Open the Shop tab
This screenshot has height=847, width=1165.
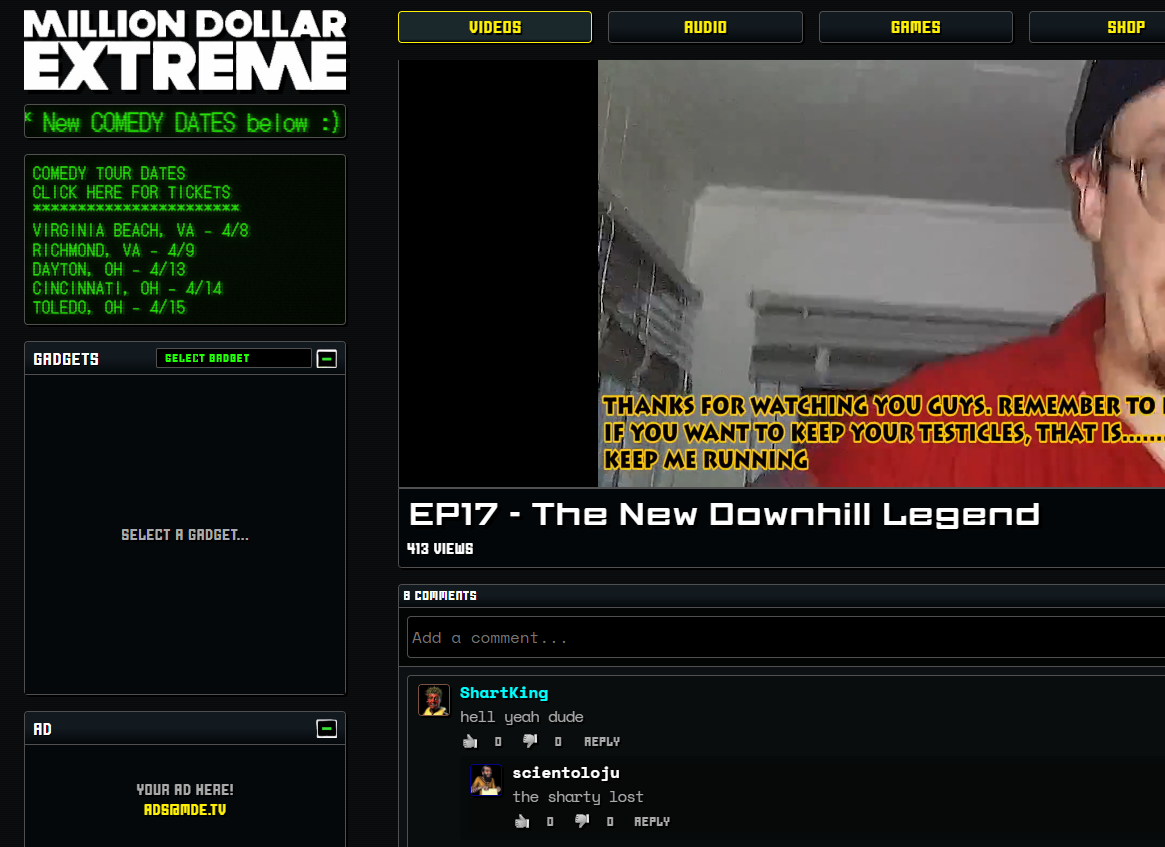tap(1097, 27)
